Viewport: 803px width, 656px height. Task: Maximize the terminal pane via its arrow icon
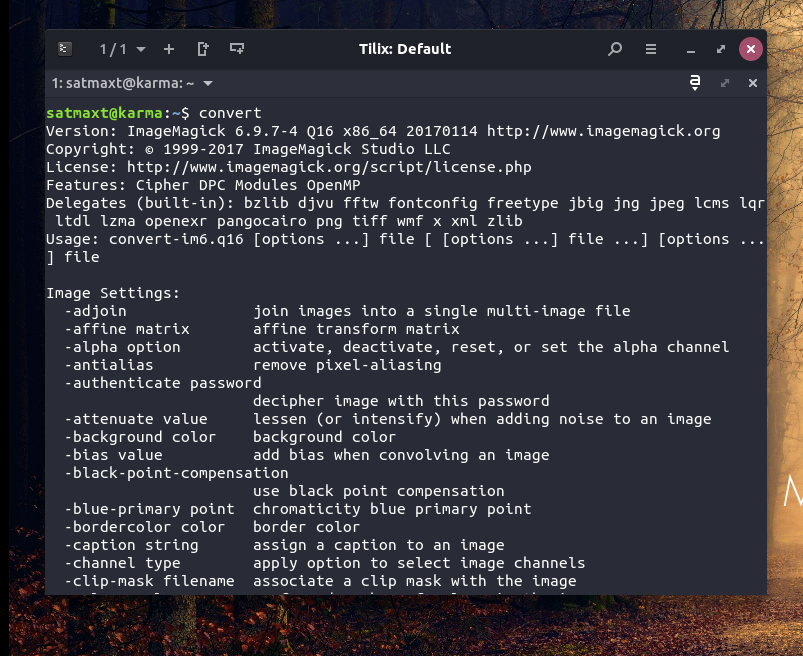(x=724, y=83)
